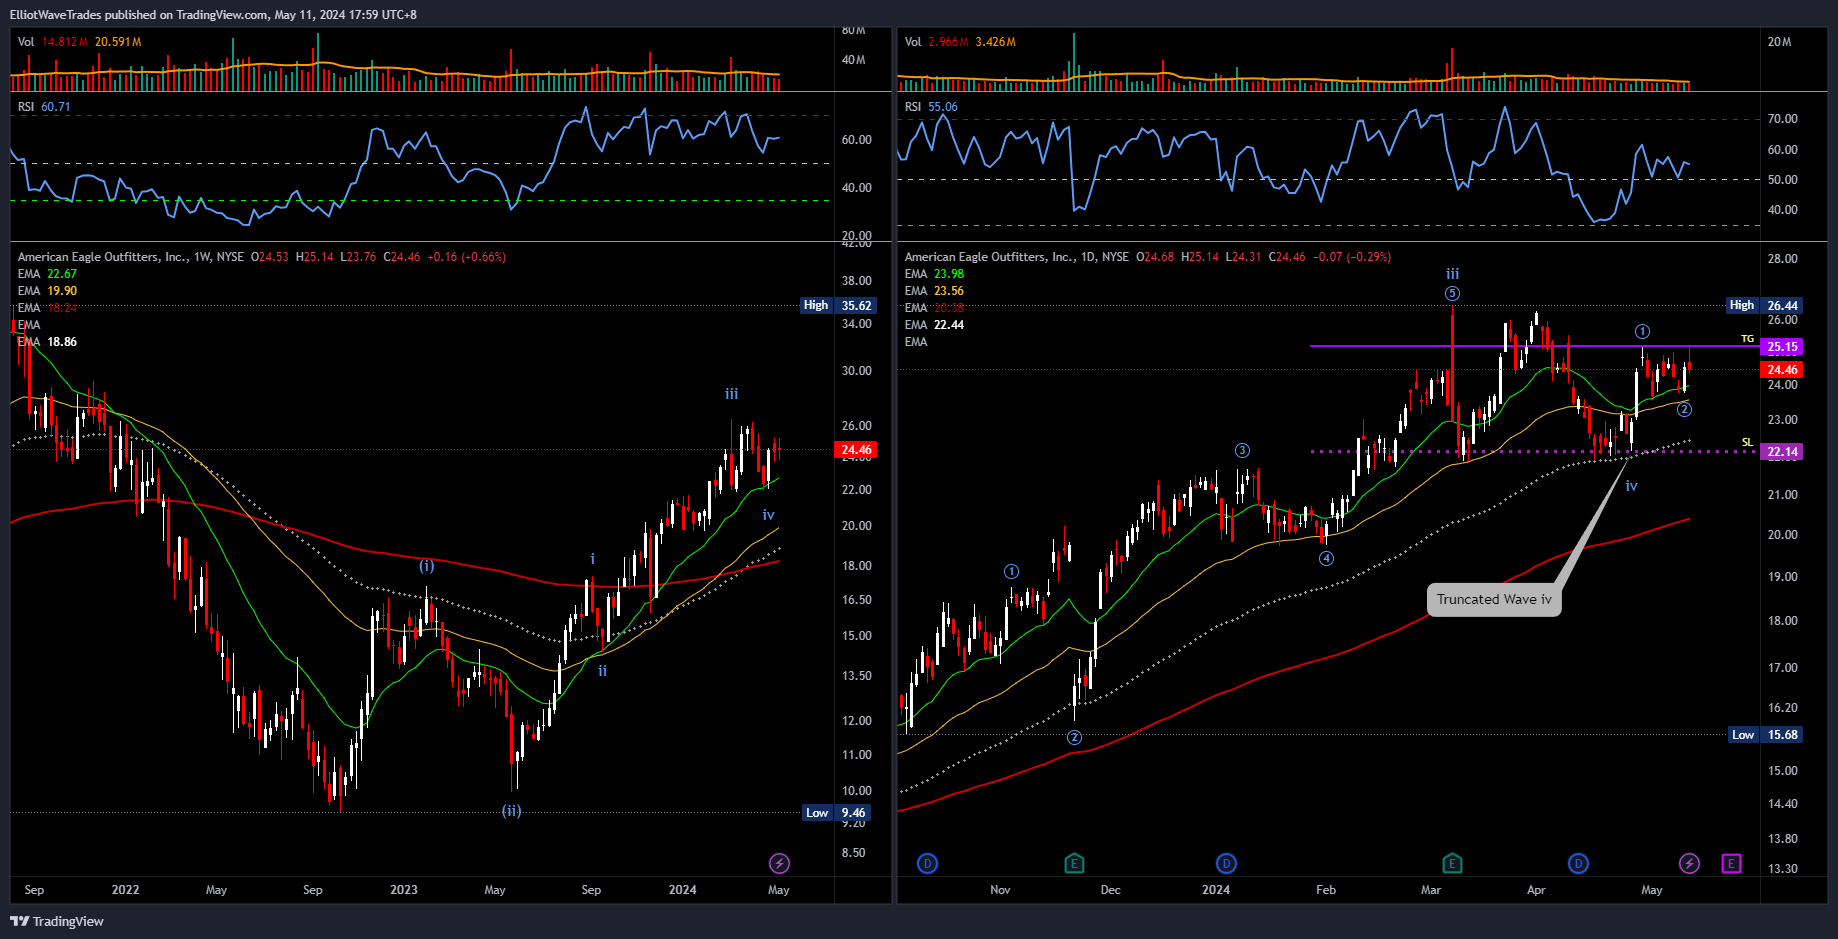Select the (ii) wave label at the weekly low
The image size is (1838, 939).
tap(511, 810)
